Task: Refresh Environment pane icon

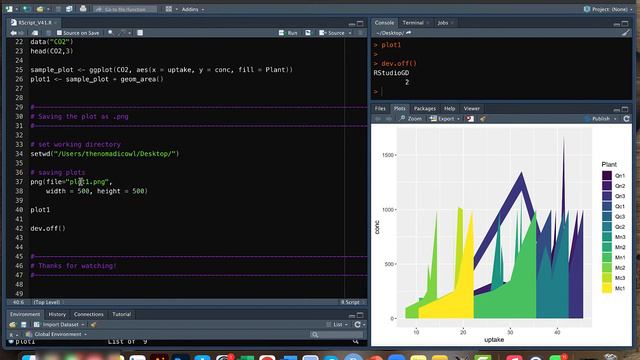Action: click(x=357, y=324)
